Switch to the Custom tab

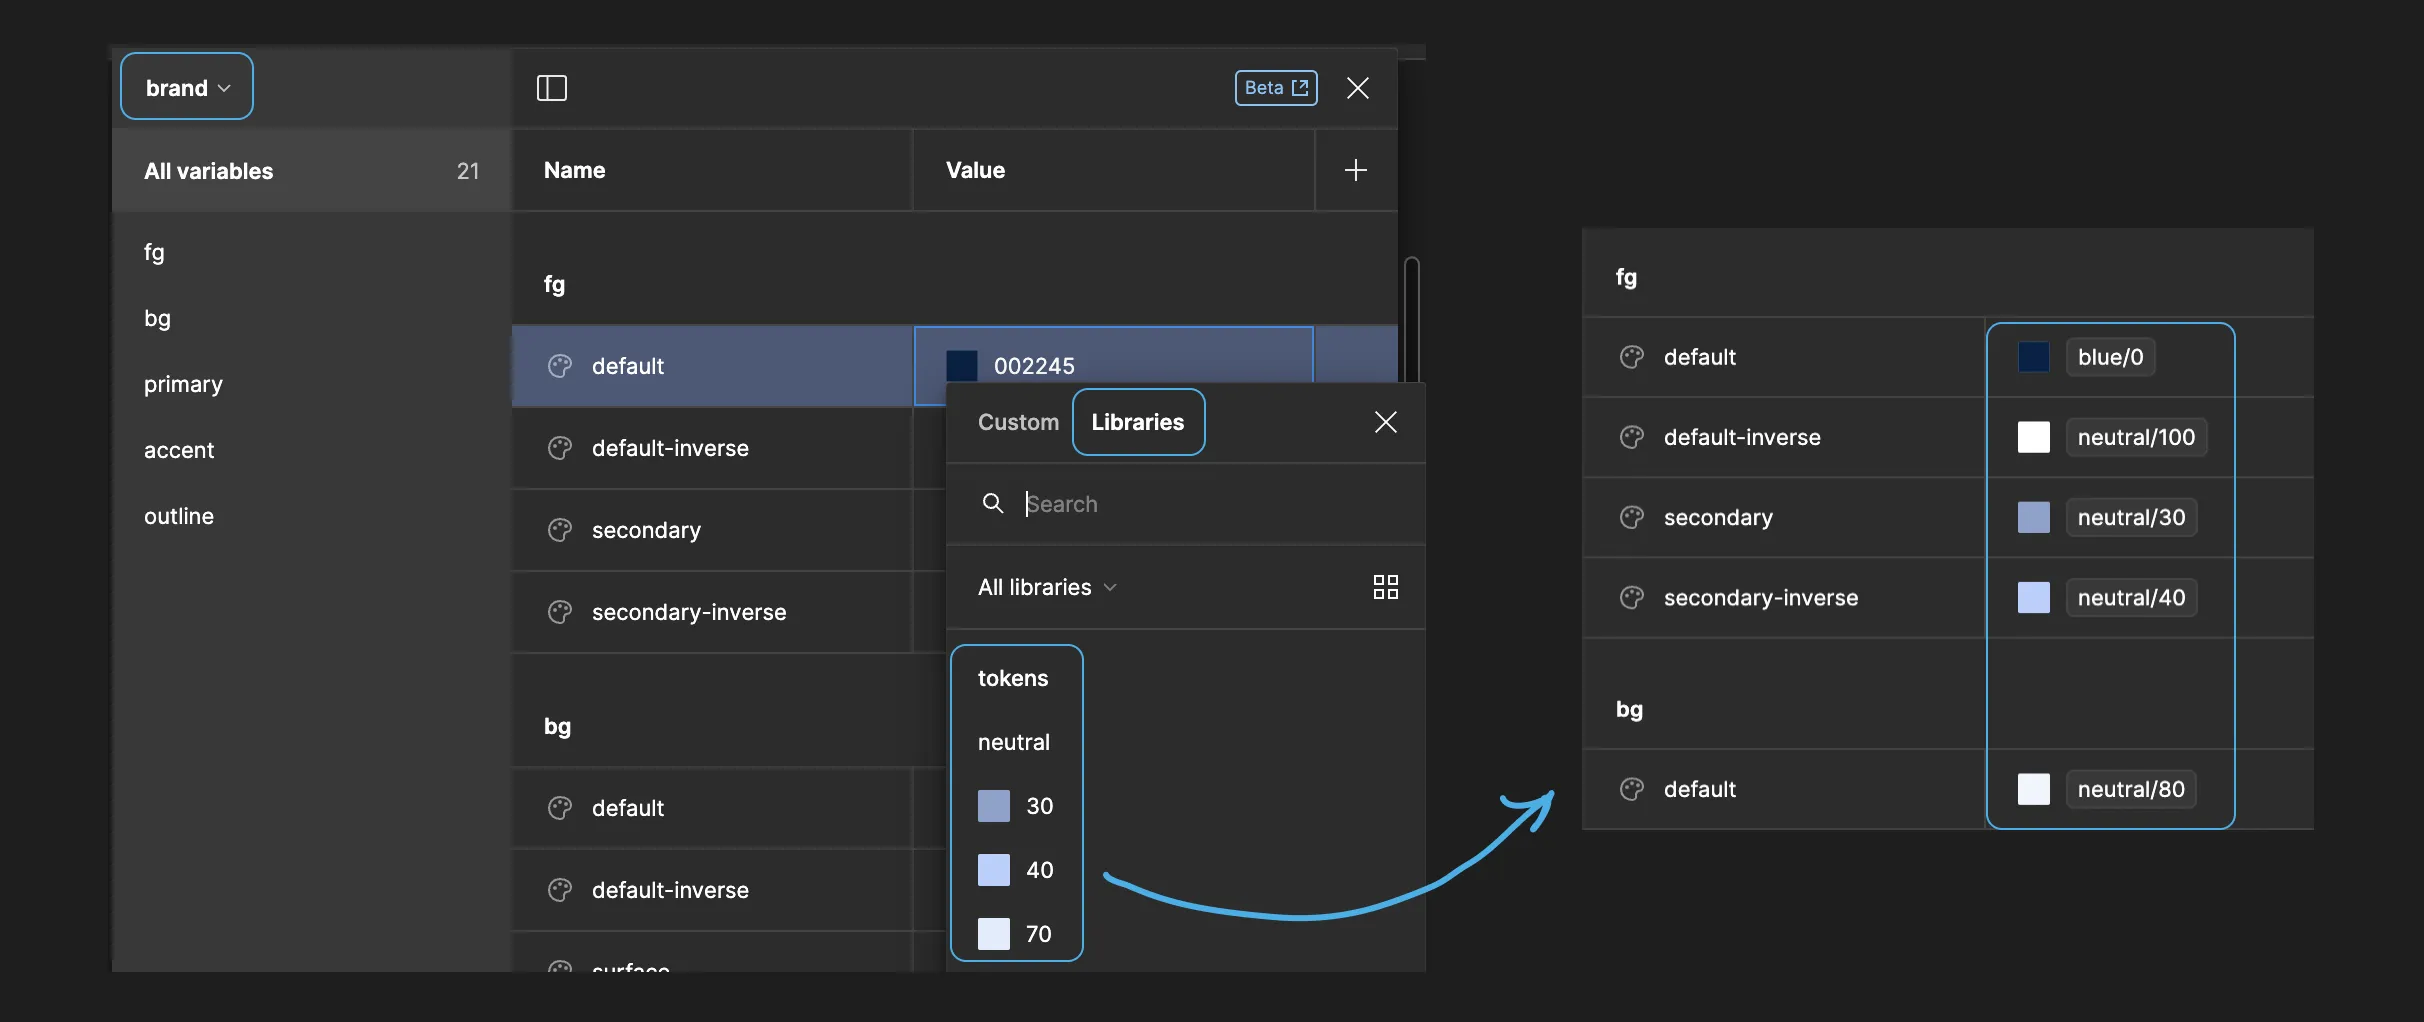click(x=1017, y=422)
